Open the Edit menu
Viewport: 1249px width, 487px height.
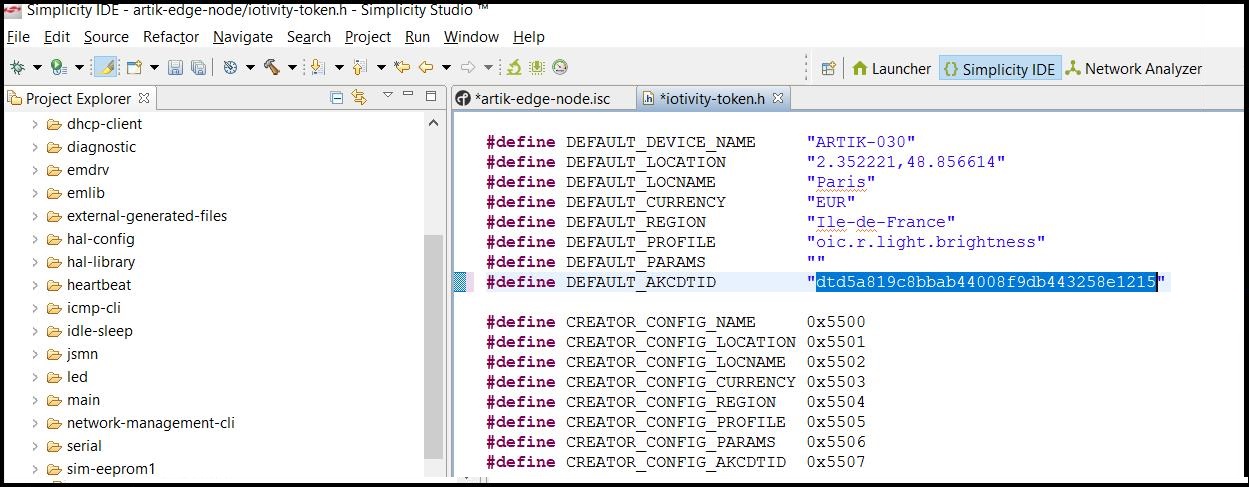[x=57, y=36]
